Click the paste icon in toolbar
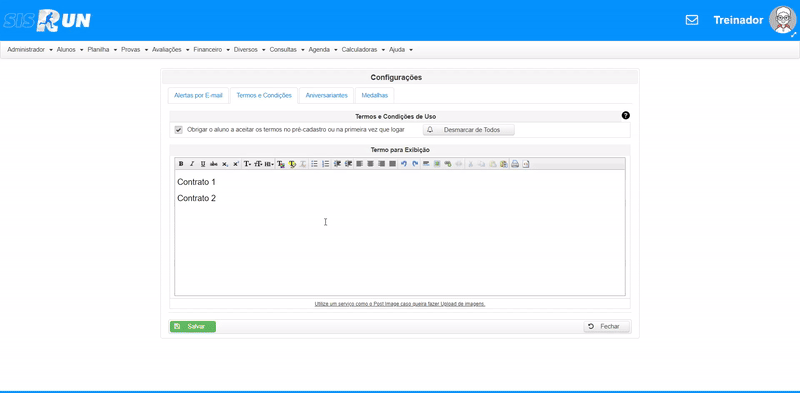800x393 pixels. [493, 164]
